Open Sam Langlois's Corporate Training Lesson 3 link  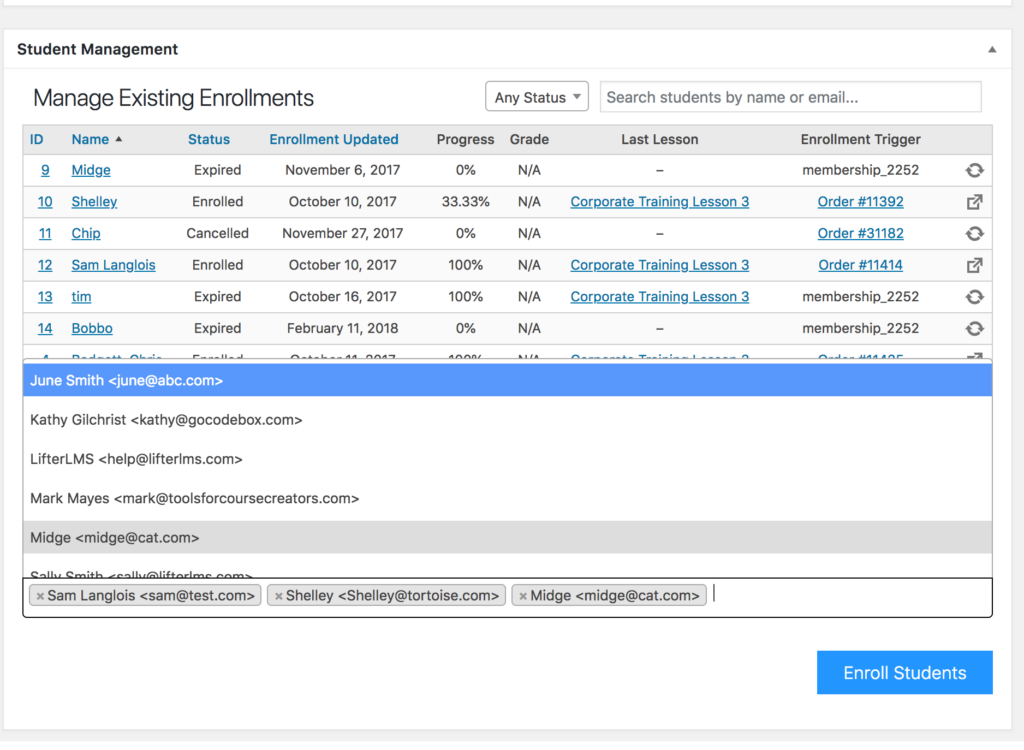660,265
